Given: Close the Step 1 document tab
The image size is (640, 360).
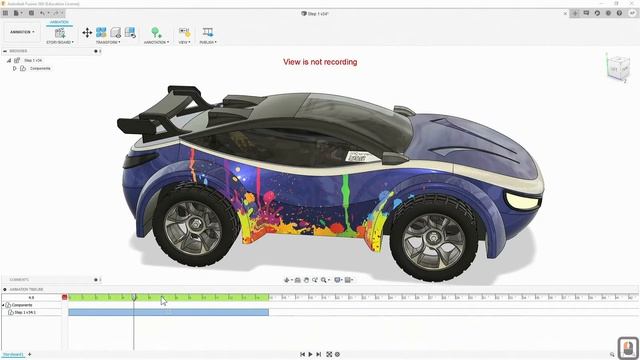Looking at the screenshot, I should 565,13.
